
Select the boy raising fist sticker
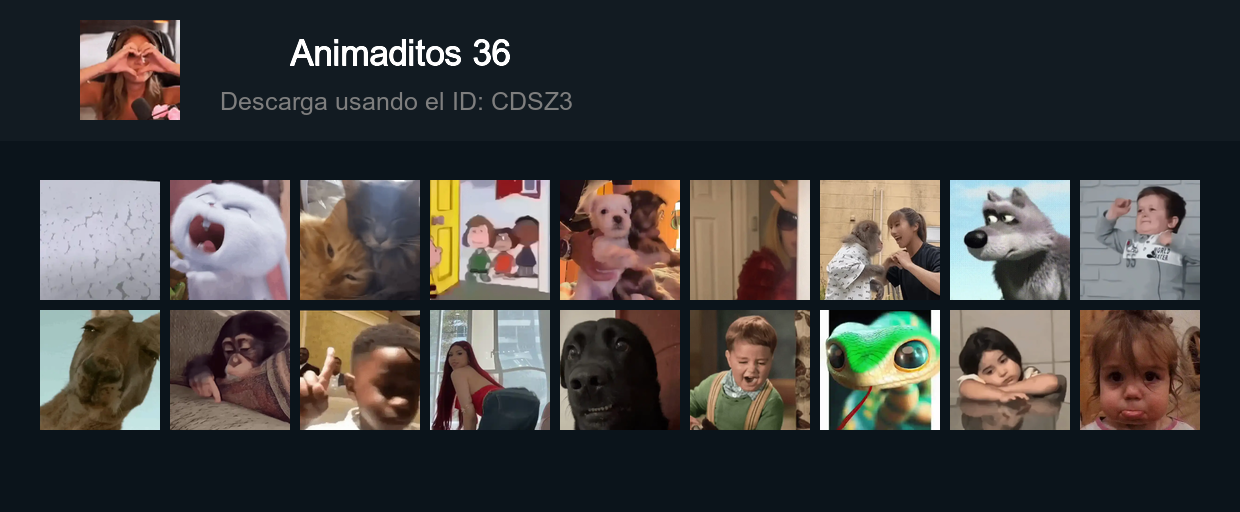pos(1140,240)
